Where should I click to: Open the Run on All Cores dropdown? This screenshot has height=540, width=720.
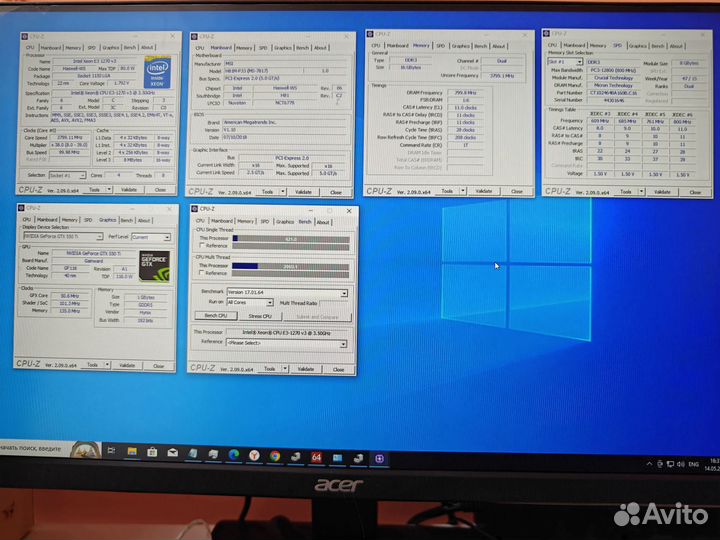click(x=270, y=303)
